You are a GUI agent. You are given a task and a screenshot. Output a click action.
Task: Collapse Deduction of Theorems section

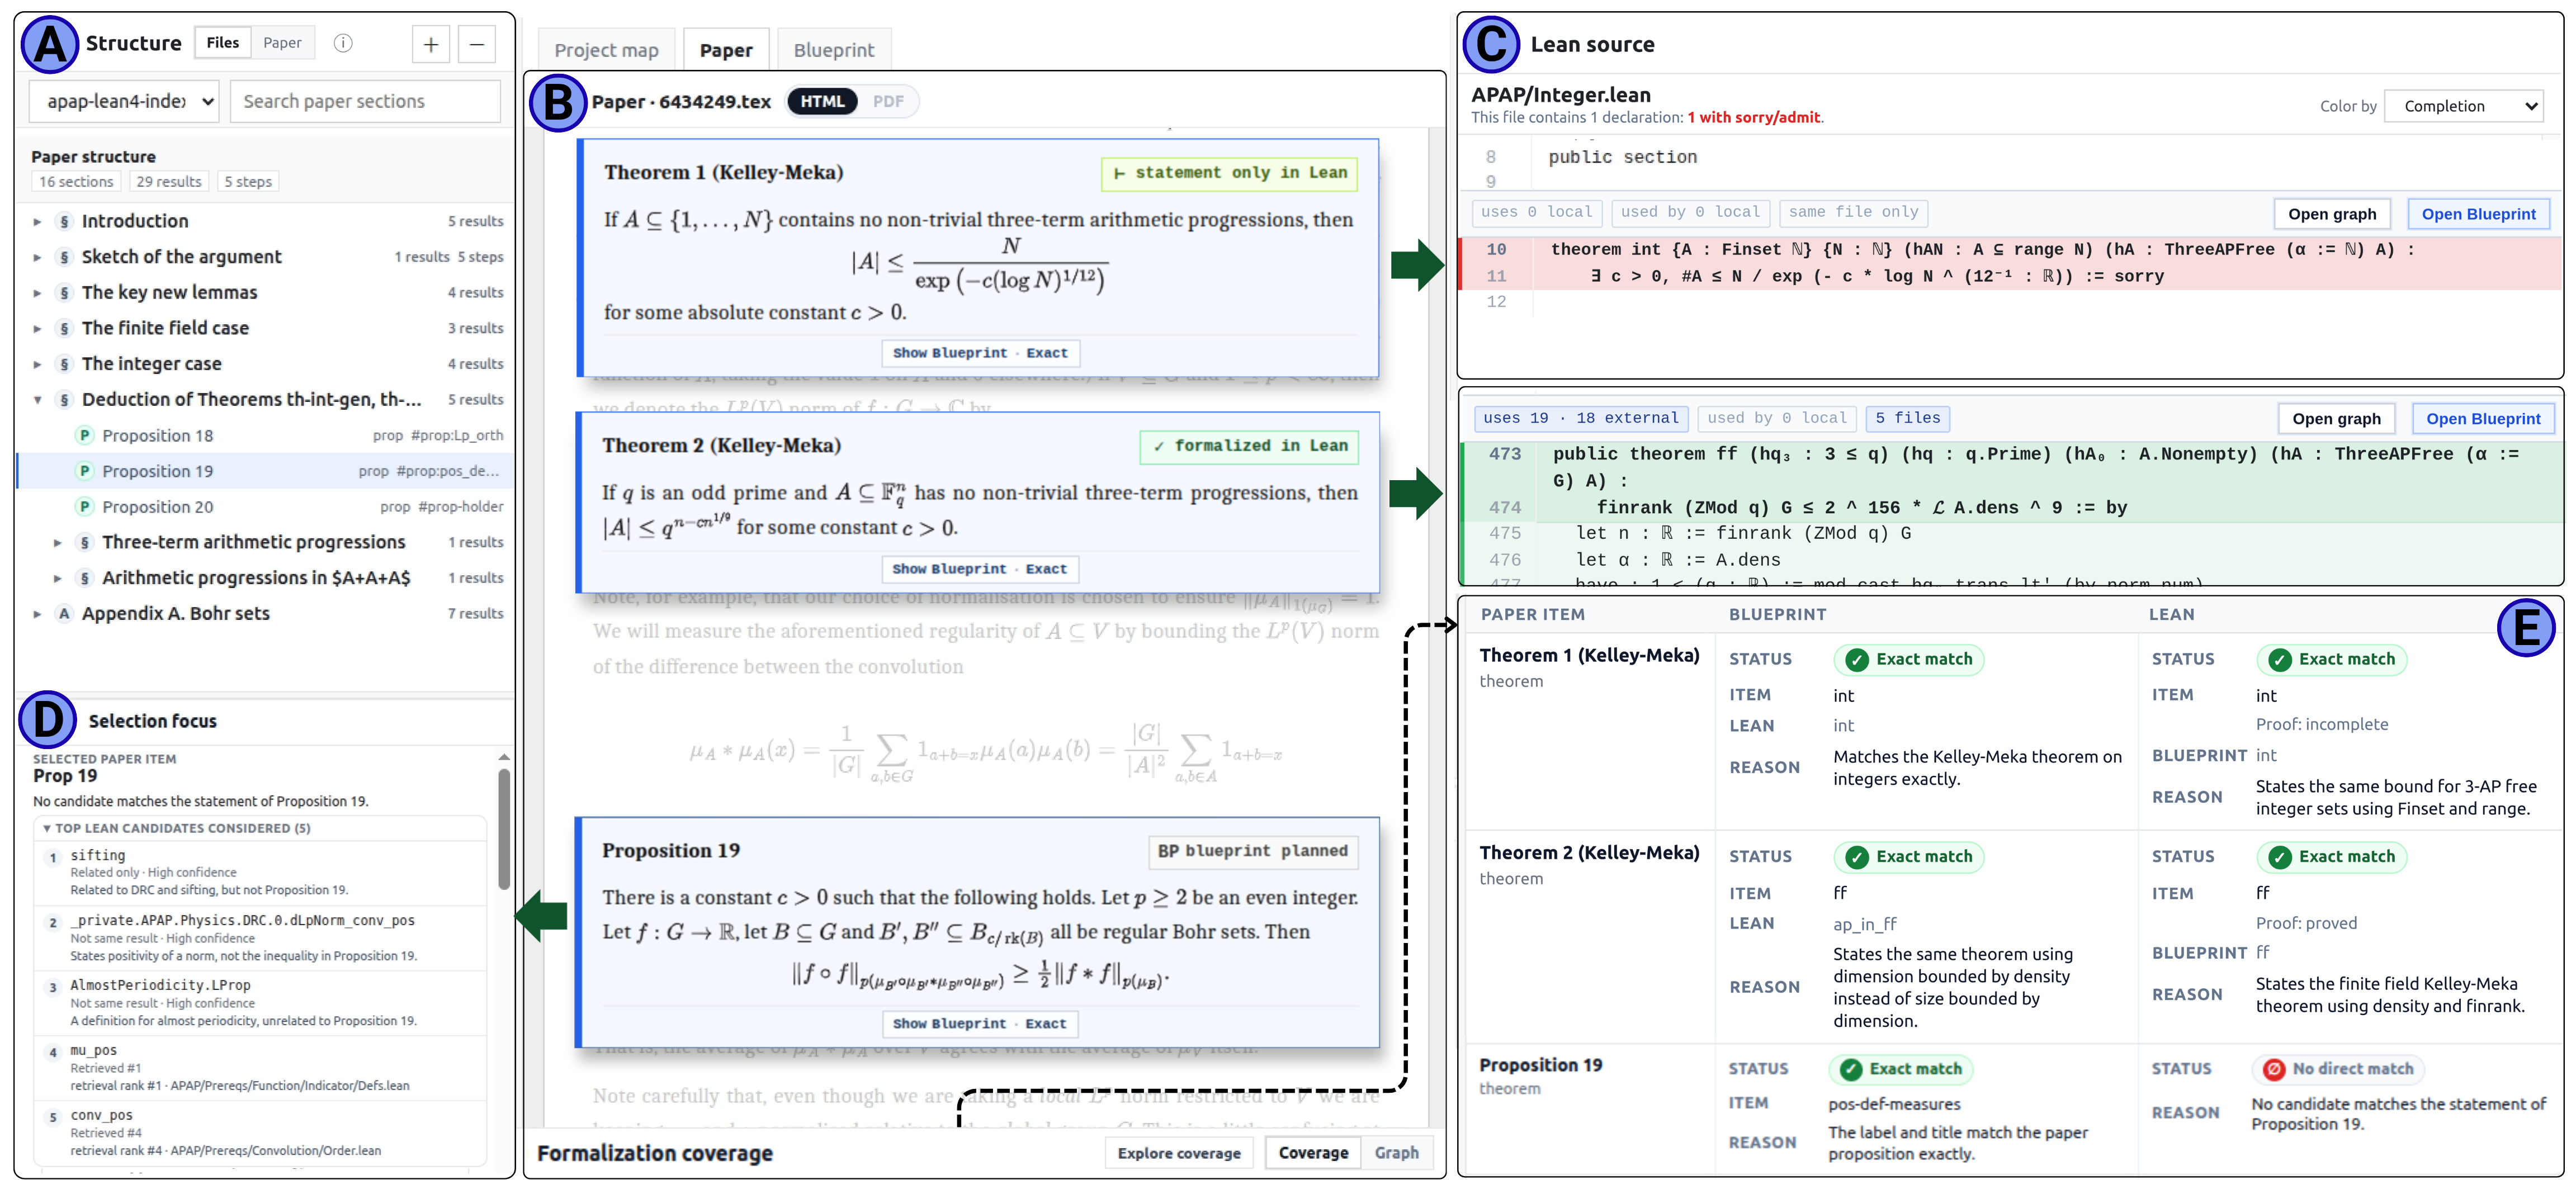pyautogui.click(x=37, y=399)
